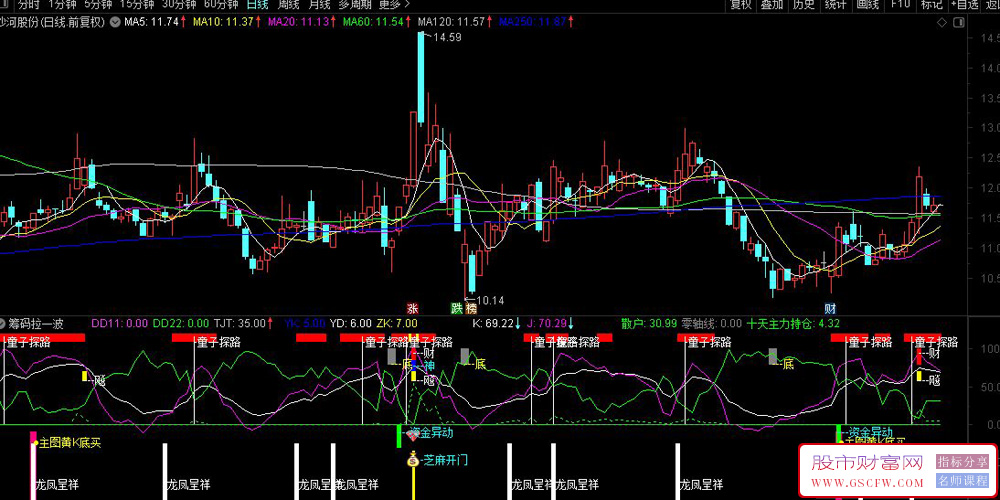Click the 主图黄K底买 signal label
Viewport: 1000px width, 500px height.
[70, 442]
